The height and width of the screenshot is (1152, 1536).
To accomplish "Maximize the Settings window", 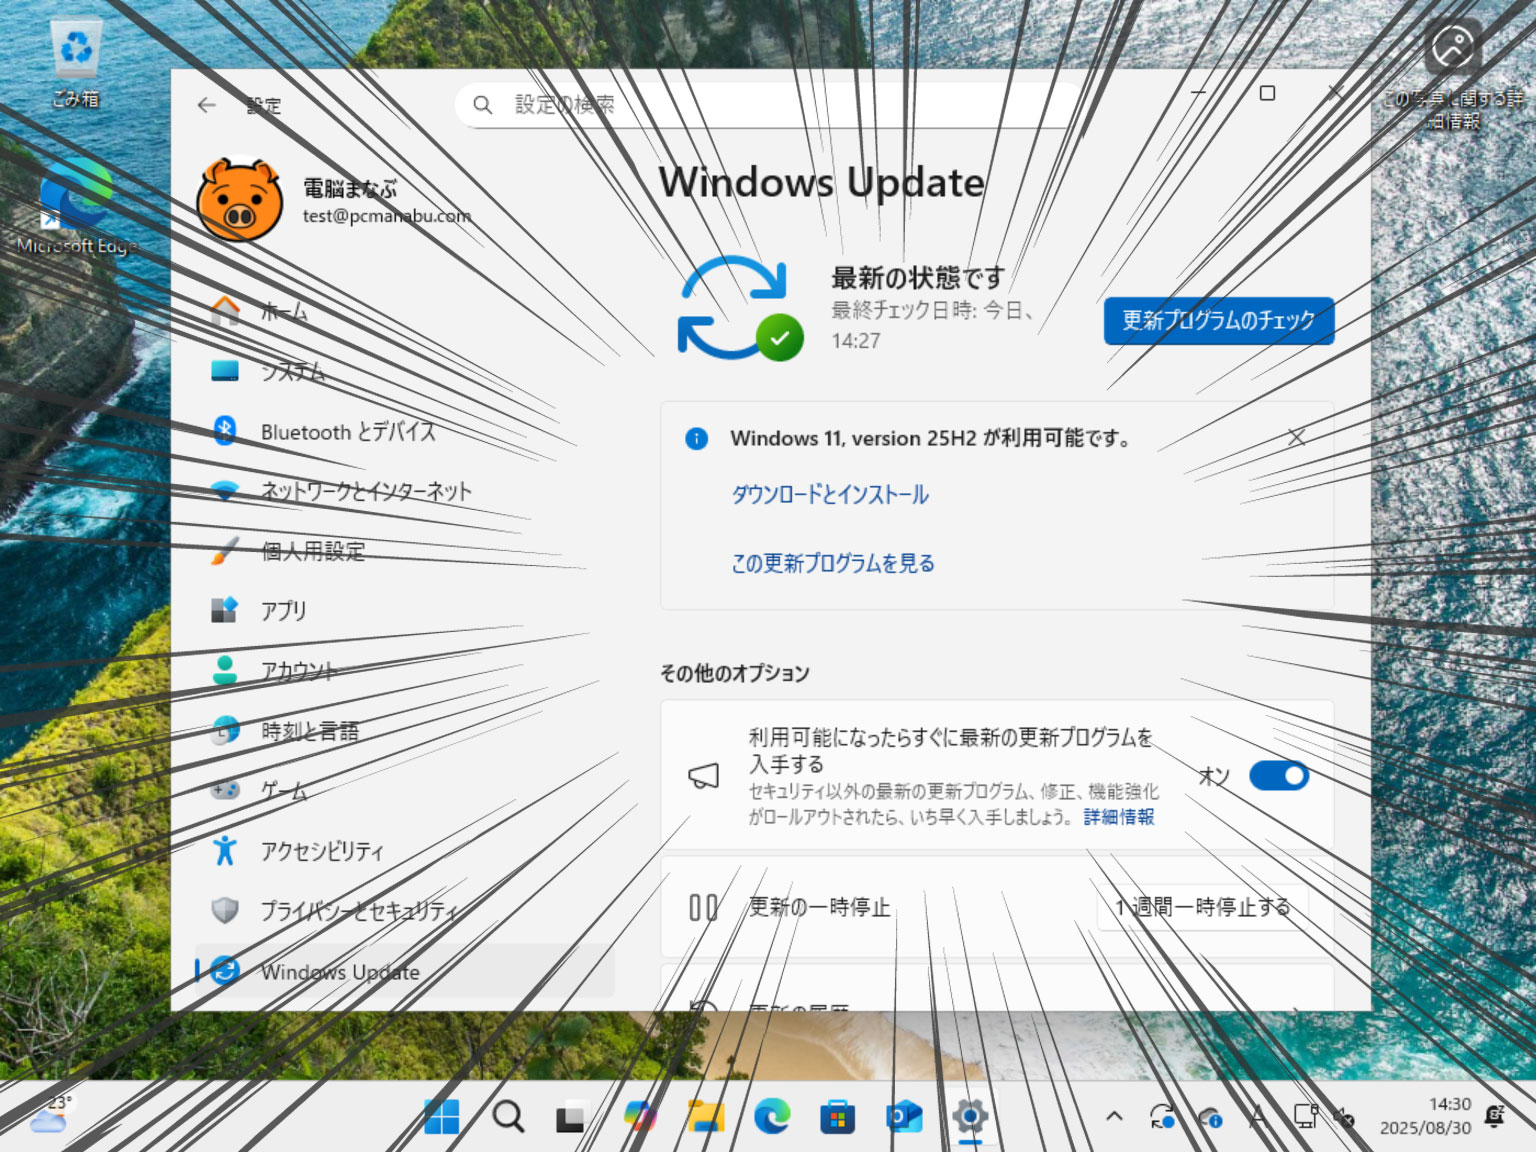I will tap(1267, 93).
